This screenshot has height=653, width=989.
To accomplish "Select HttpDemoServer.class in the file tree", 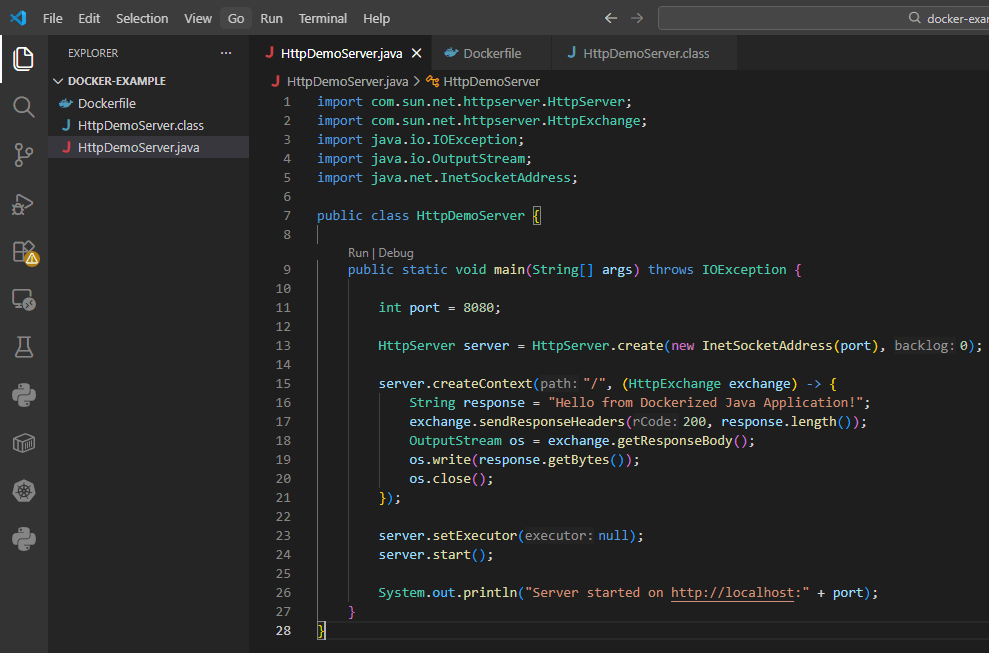I will 140,125.
